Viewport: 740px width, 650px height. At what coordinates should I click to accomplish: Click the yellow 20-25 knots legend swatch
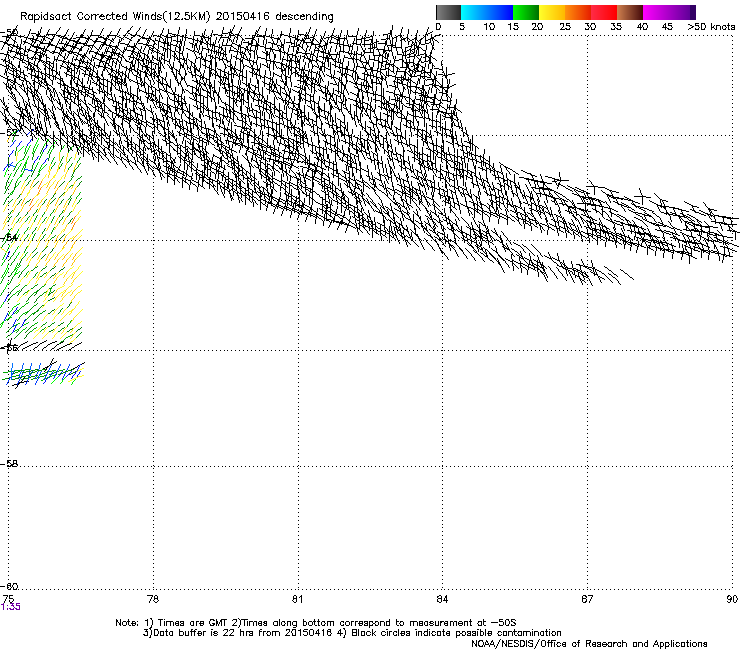tap(552, 12)
